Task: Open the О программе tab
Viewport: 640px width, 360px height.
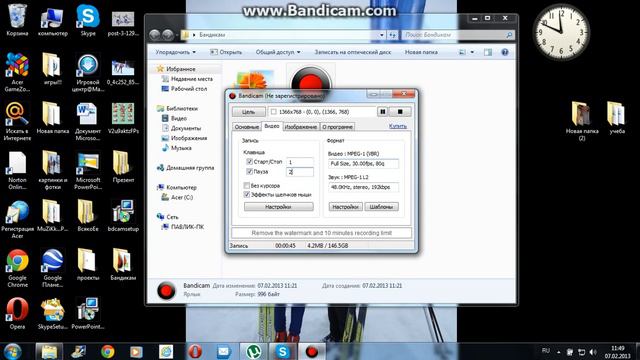Action: click(x=337, y=127)
